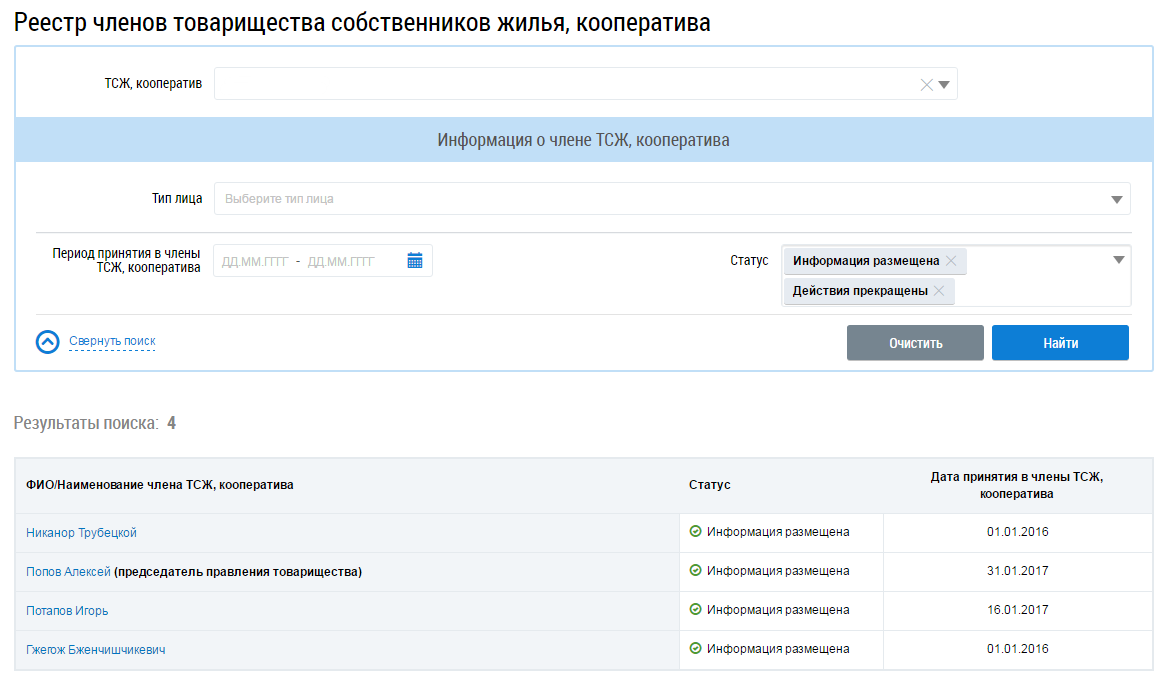The height and width of the screenshot is (687, 1167).
Task: Open member Попов Алексей
Action: 68,572
